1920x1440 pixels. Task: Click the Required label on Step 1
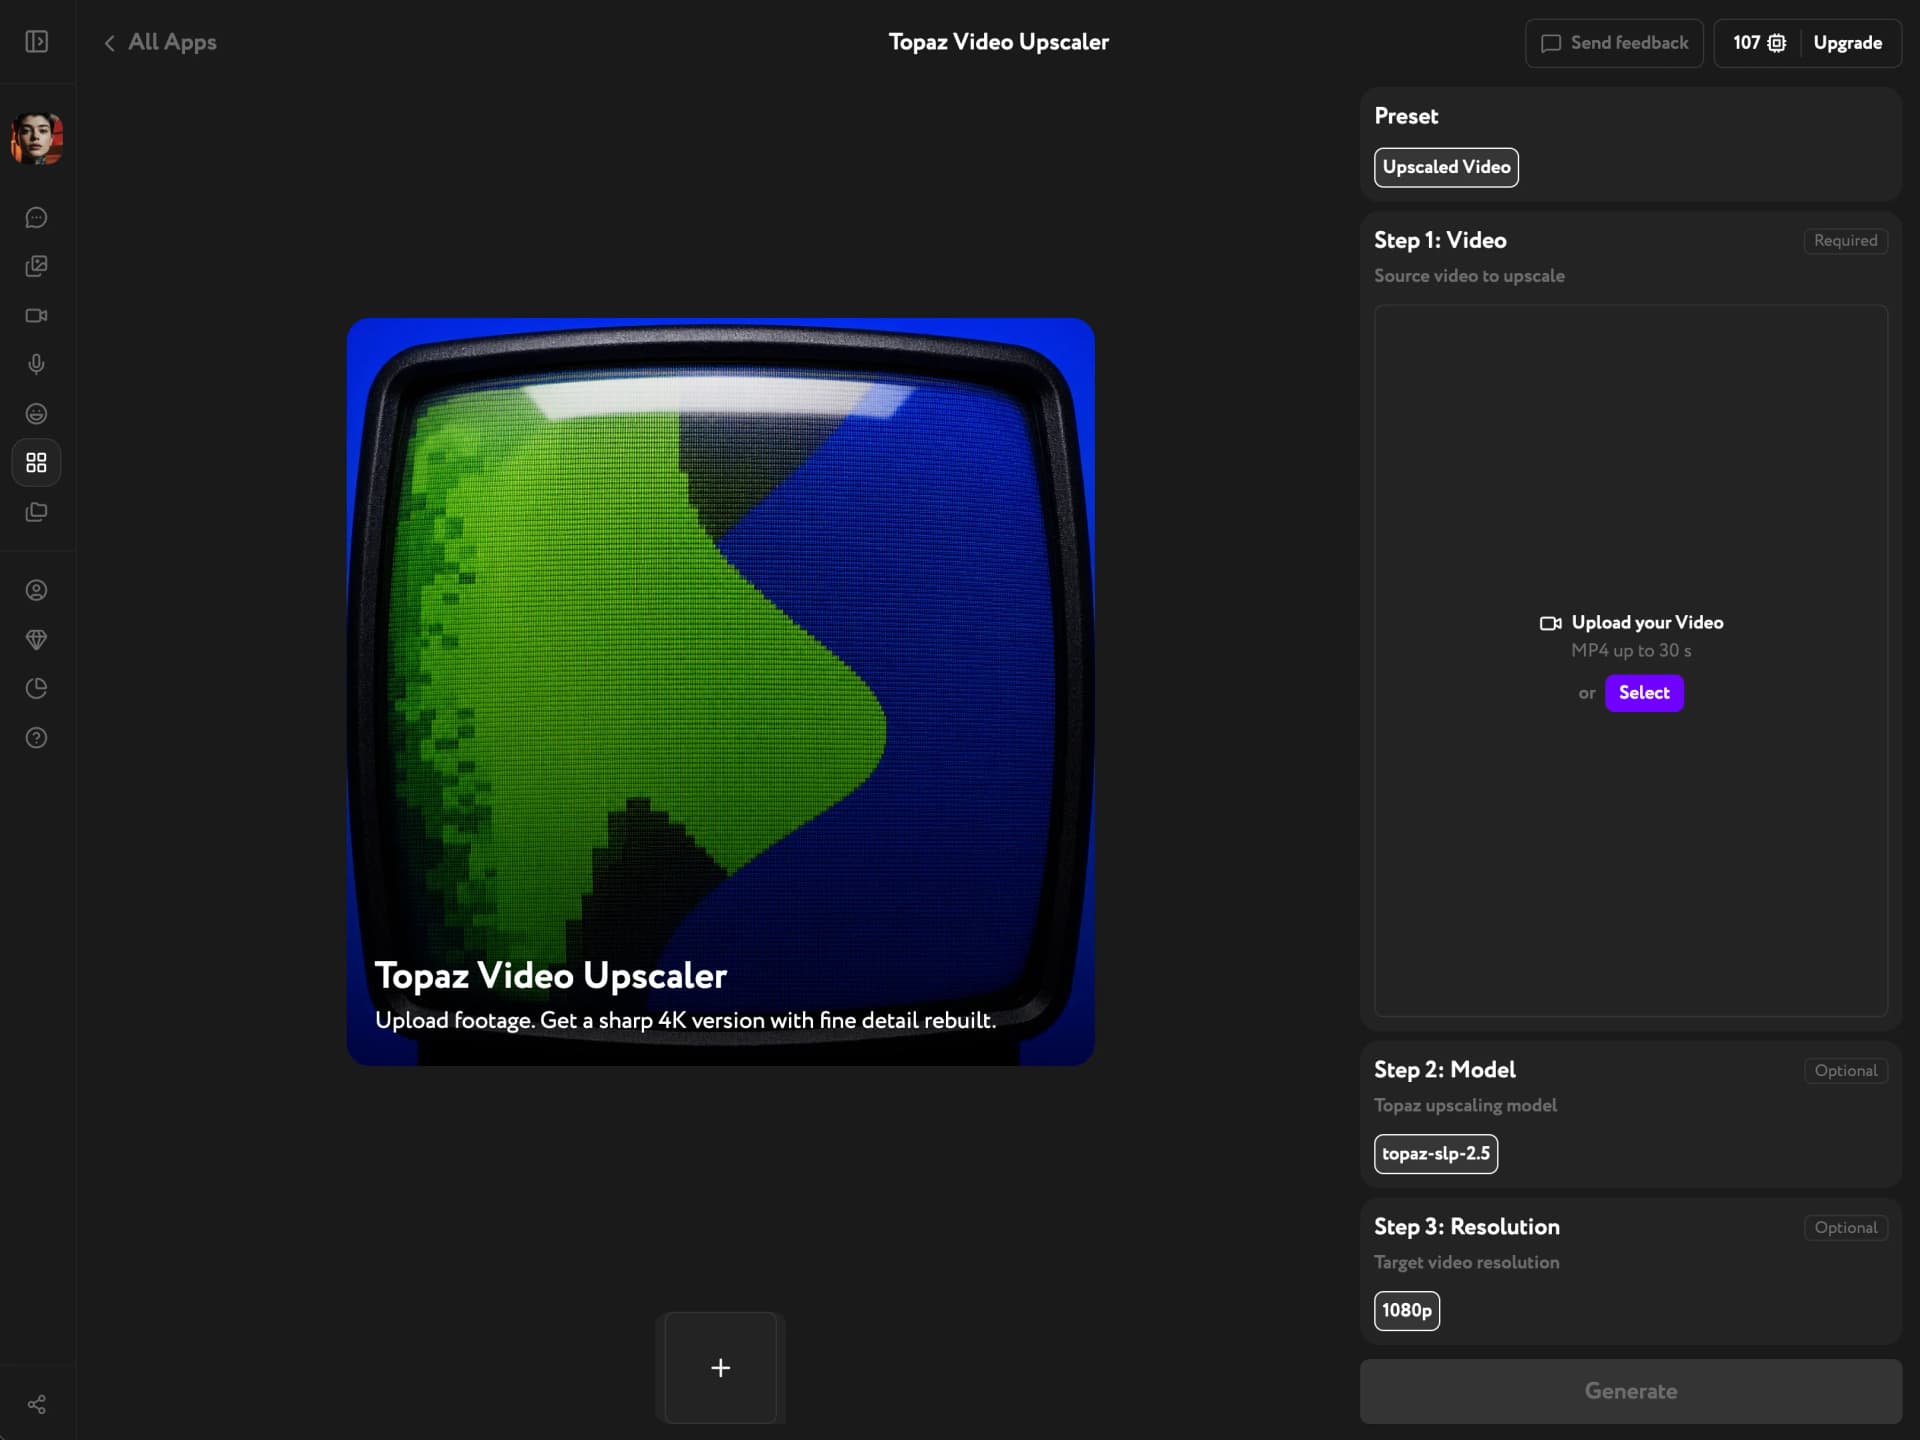coord(1846,241)
